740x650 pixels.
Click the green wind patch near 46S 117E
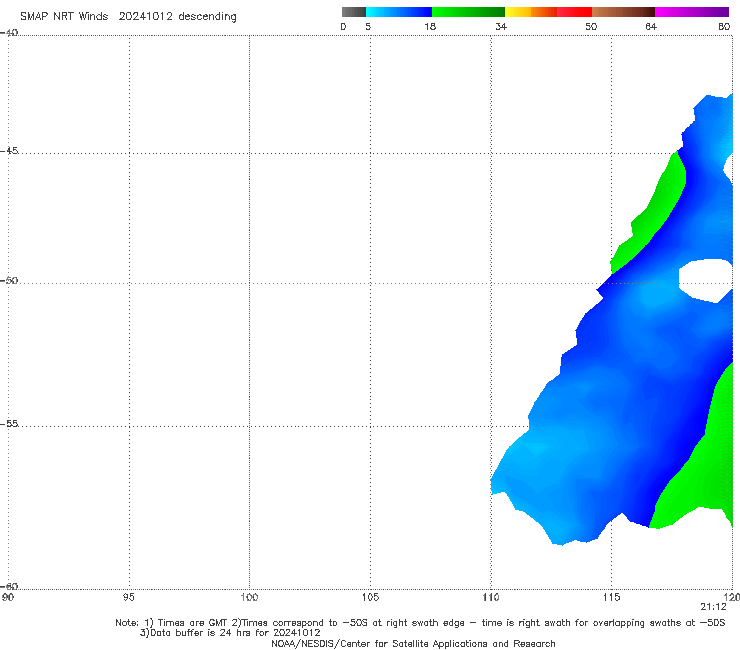[x=661, y=208]
